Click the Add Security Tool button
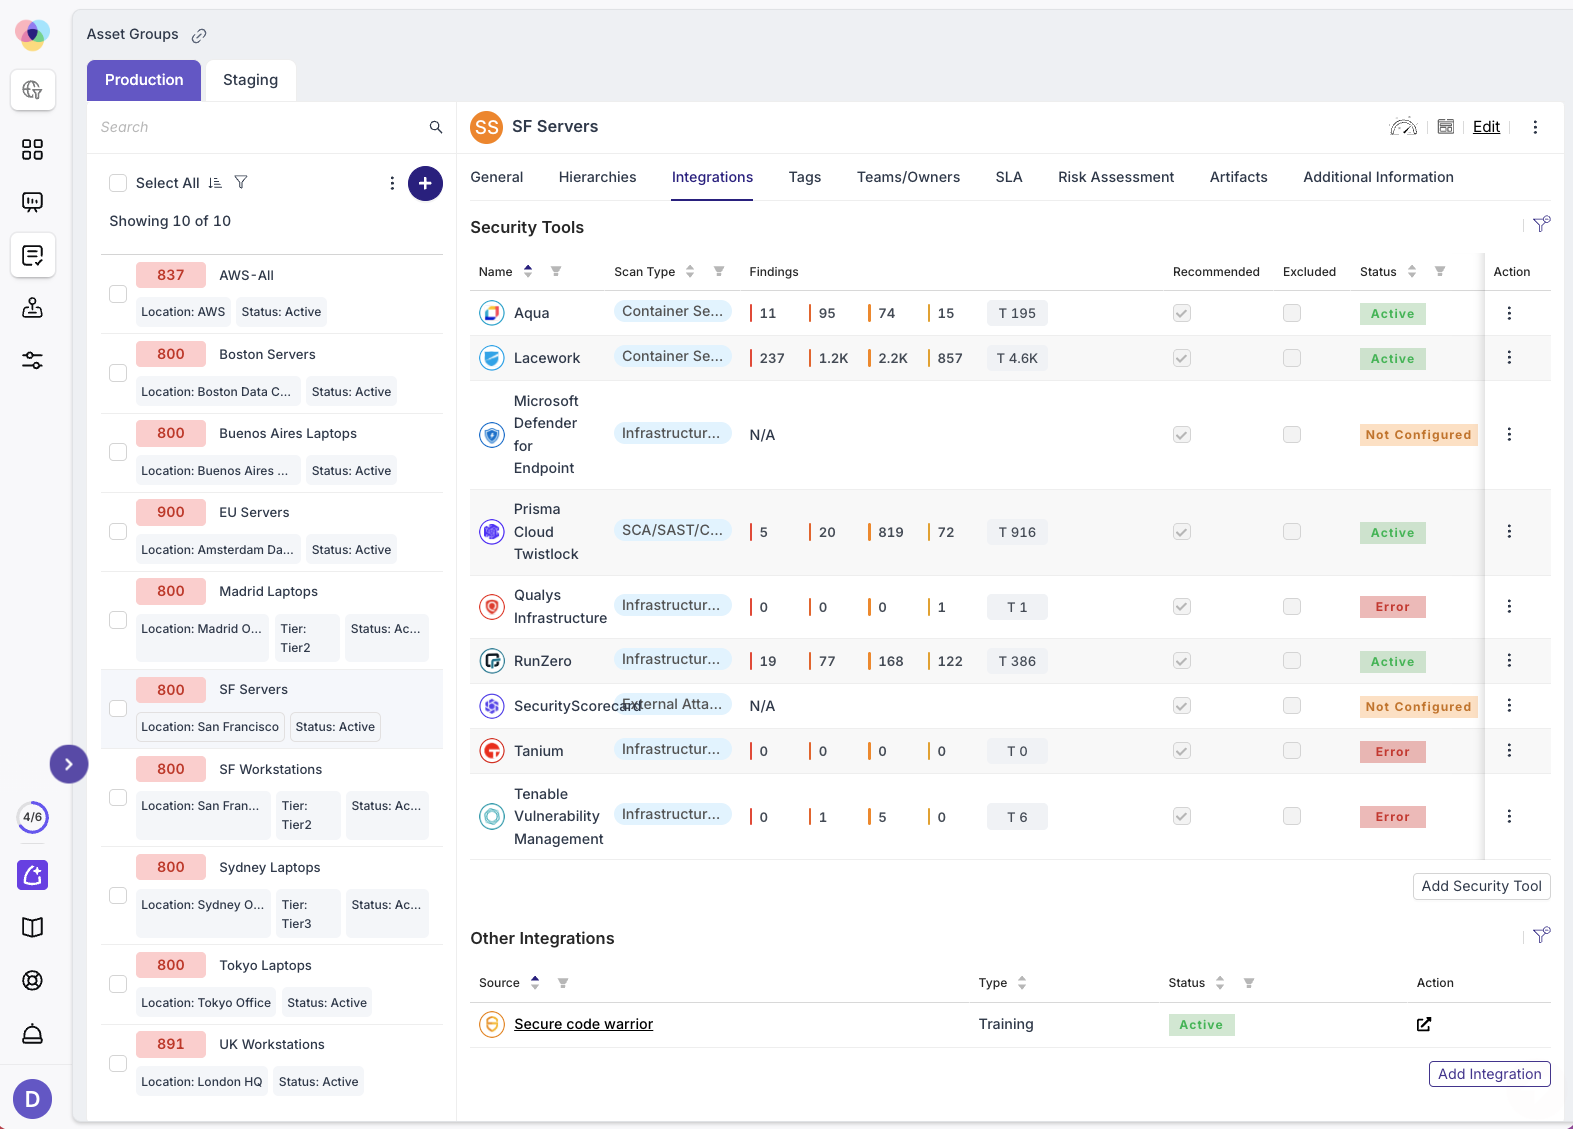This screenshot has height=1129, width=1573. tap(1481, 886)
